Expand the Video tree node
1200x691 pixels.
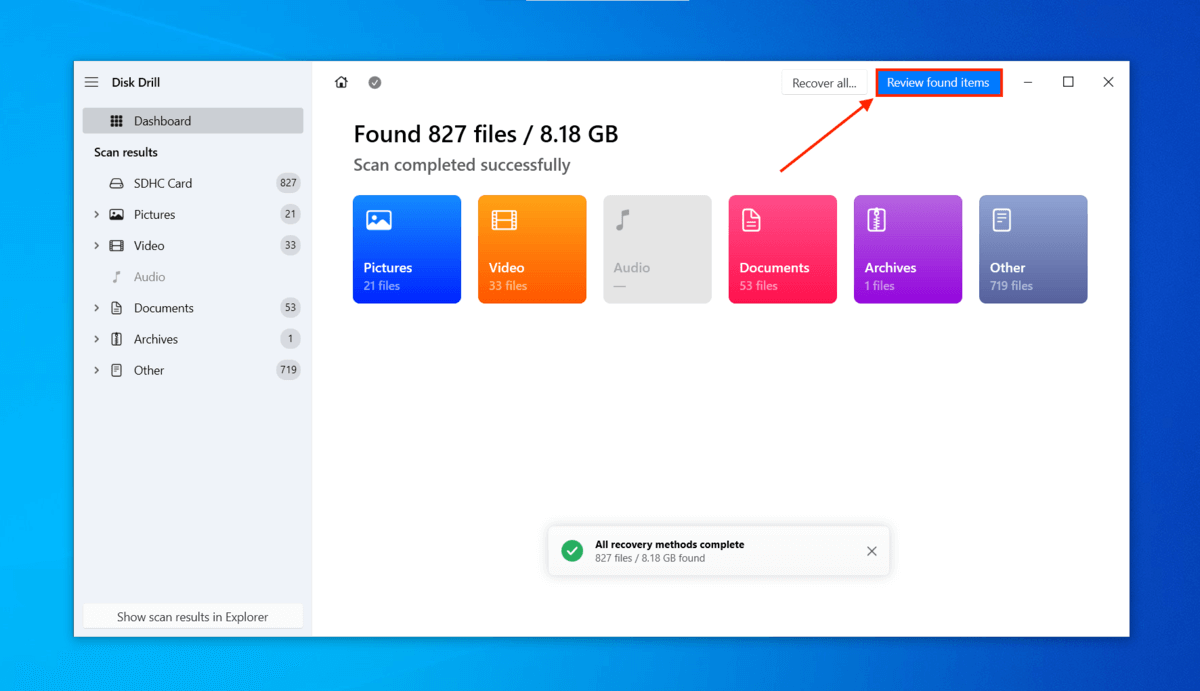tap(96, 245)
